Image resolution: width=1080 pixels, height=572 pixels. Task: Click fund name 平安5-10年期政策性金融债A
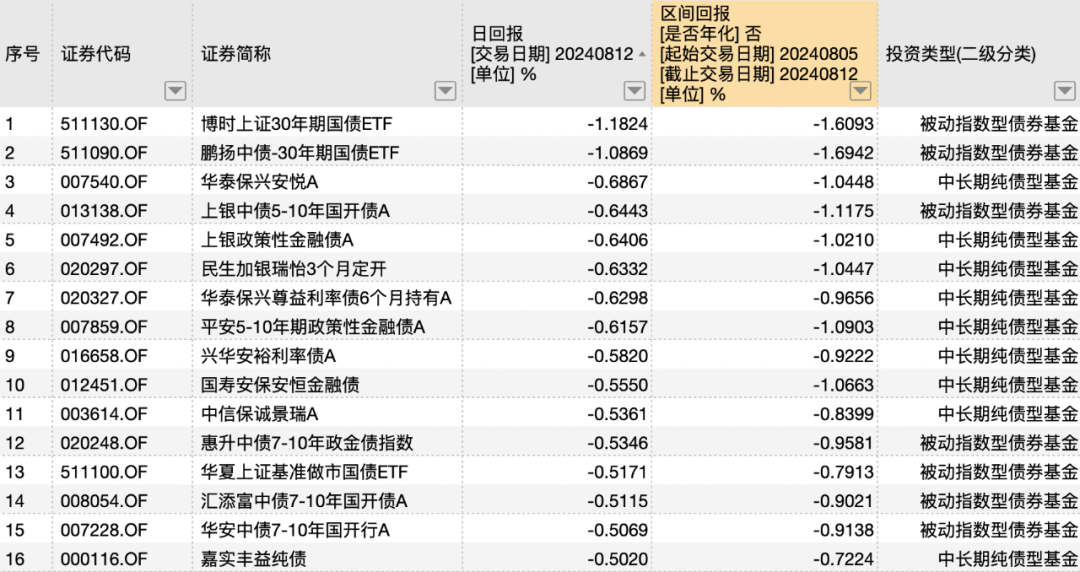pos(313,327)
